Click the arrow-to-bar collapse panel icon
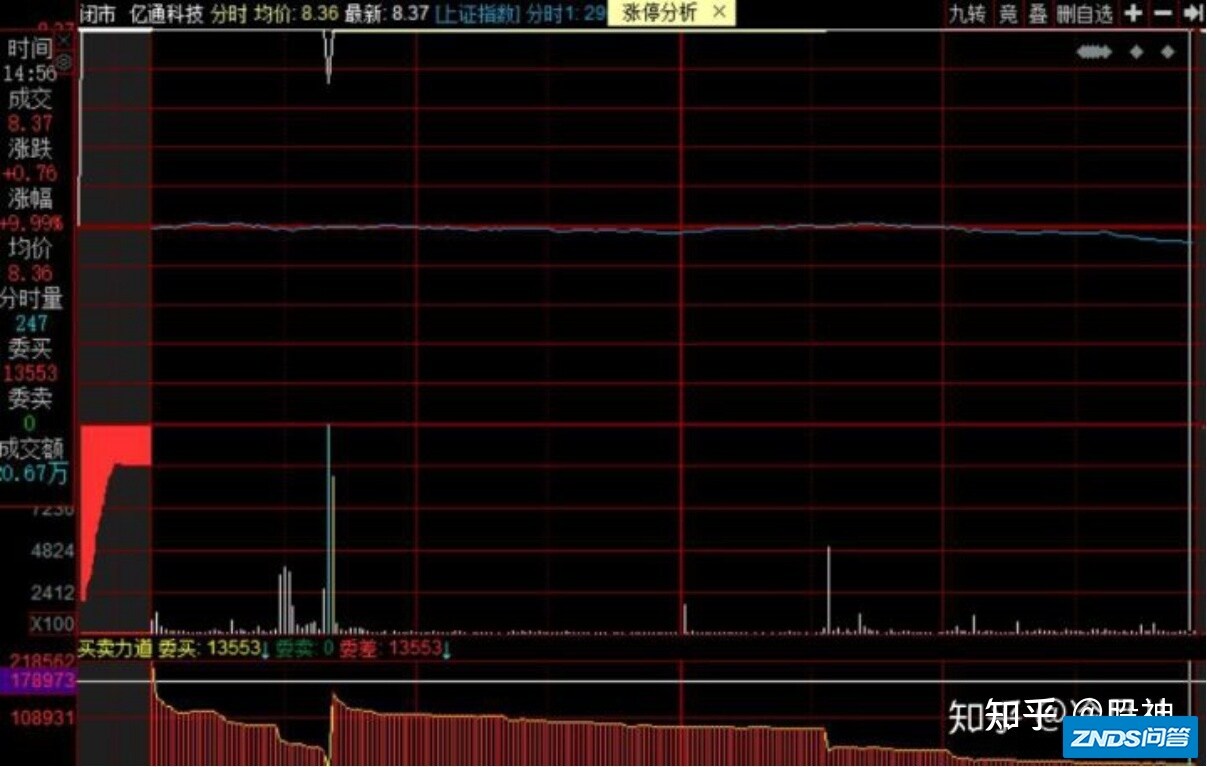 coord(1192,13)
